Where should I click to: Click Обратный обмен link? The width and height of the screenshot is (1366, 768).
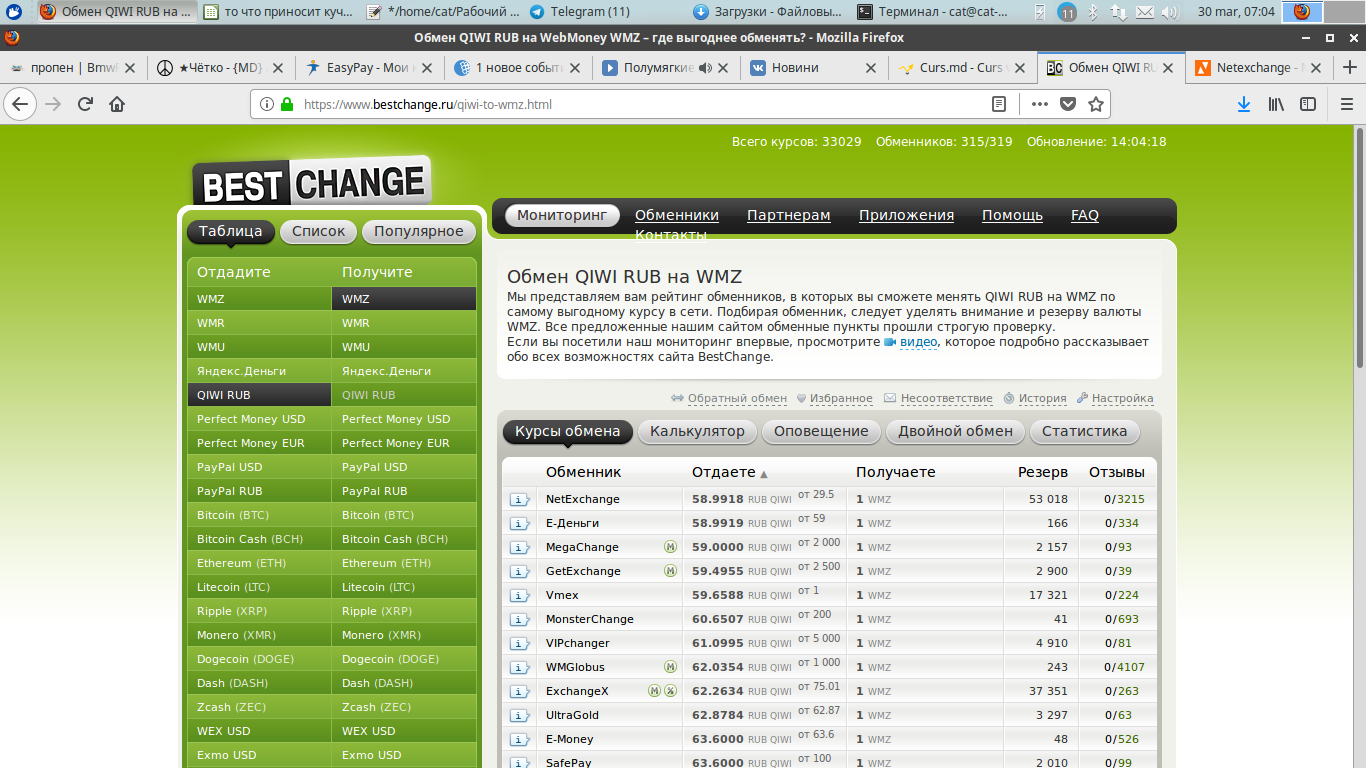[x=737, y=398]
